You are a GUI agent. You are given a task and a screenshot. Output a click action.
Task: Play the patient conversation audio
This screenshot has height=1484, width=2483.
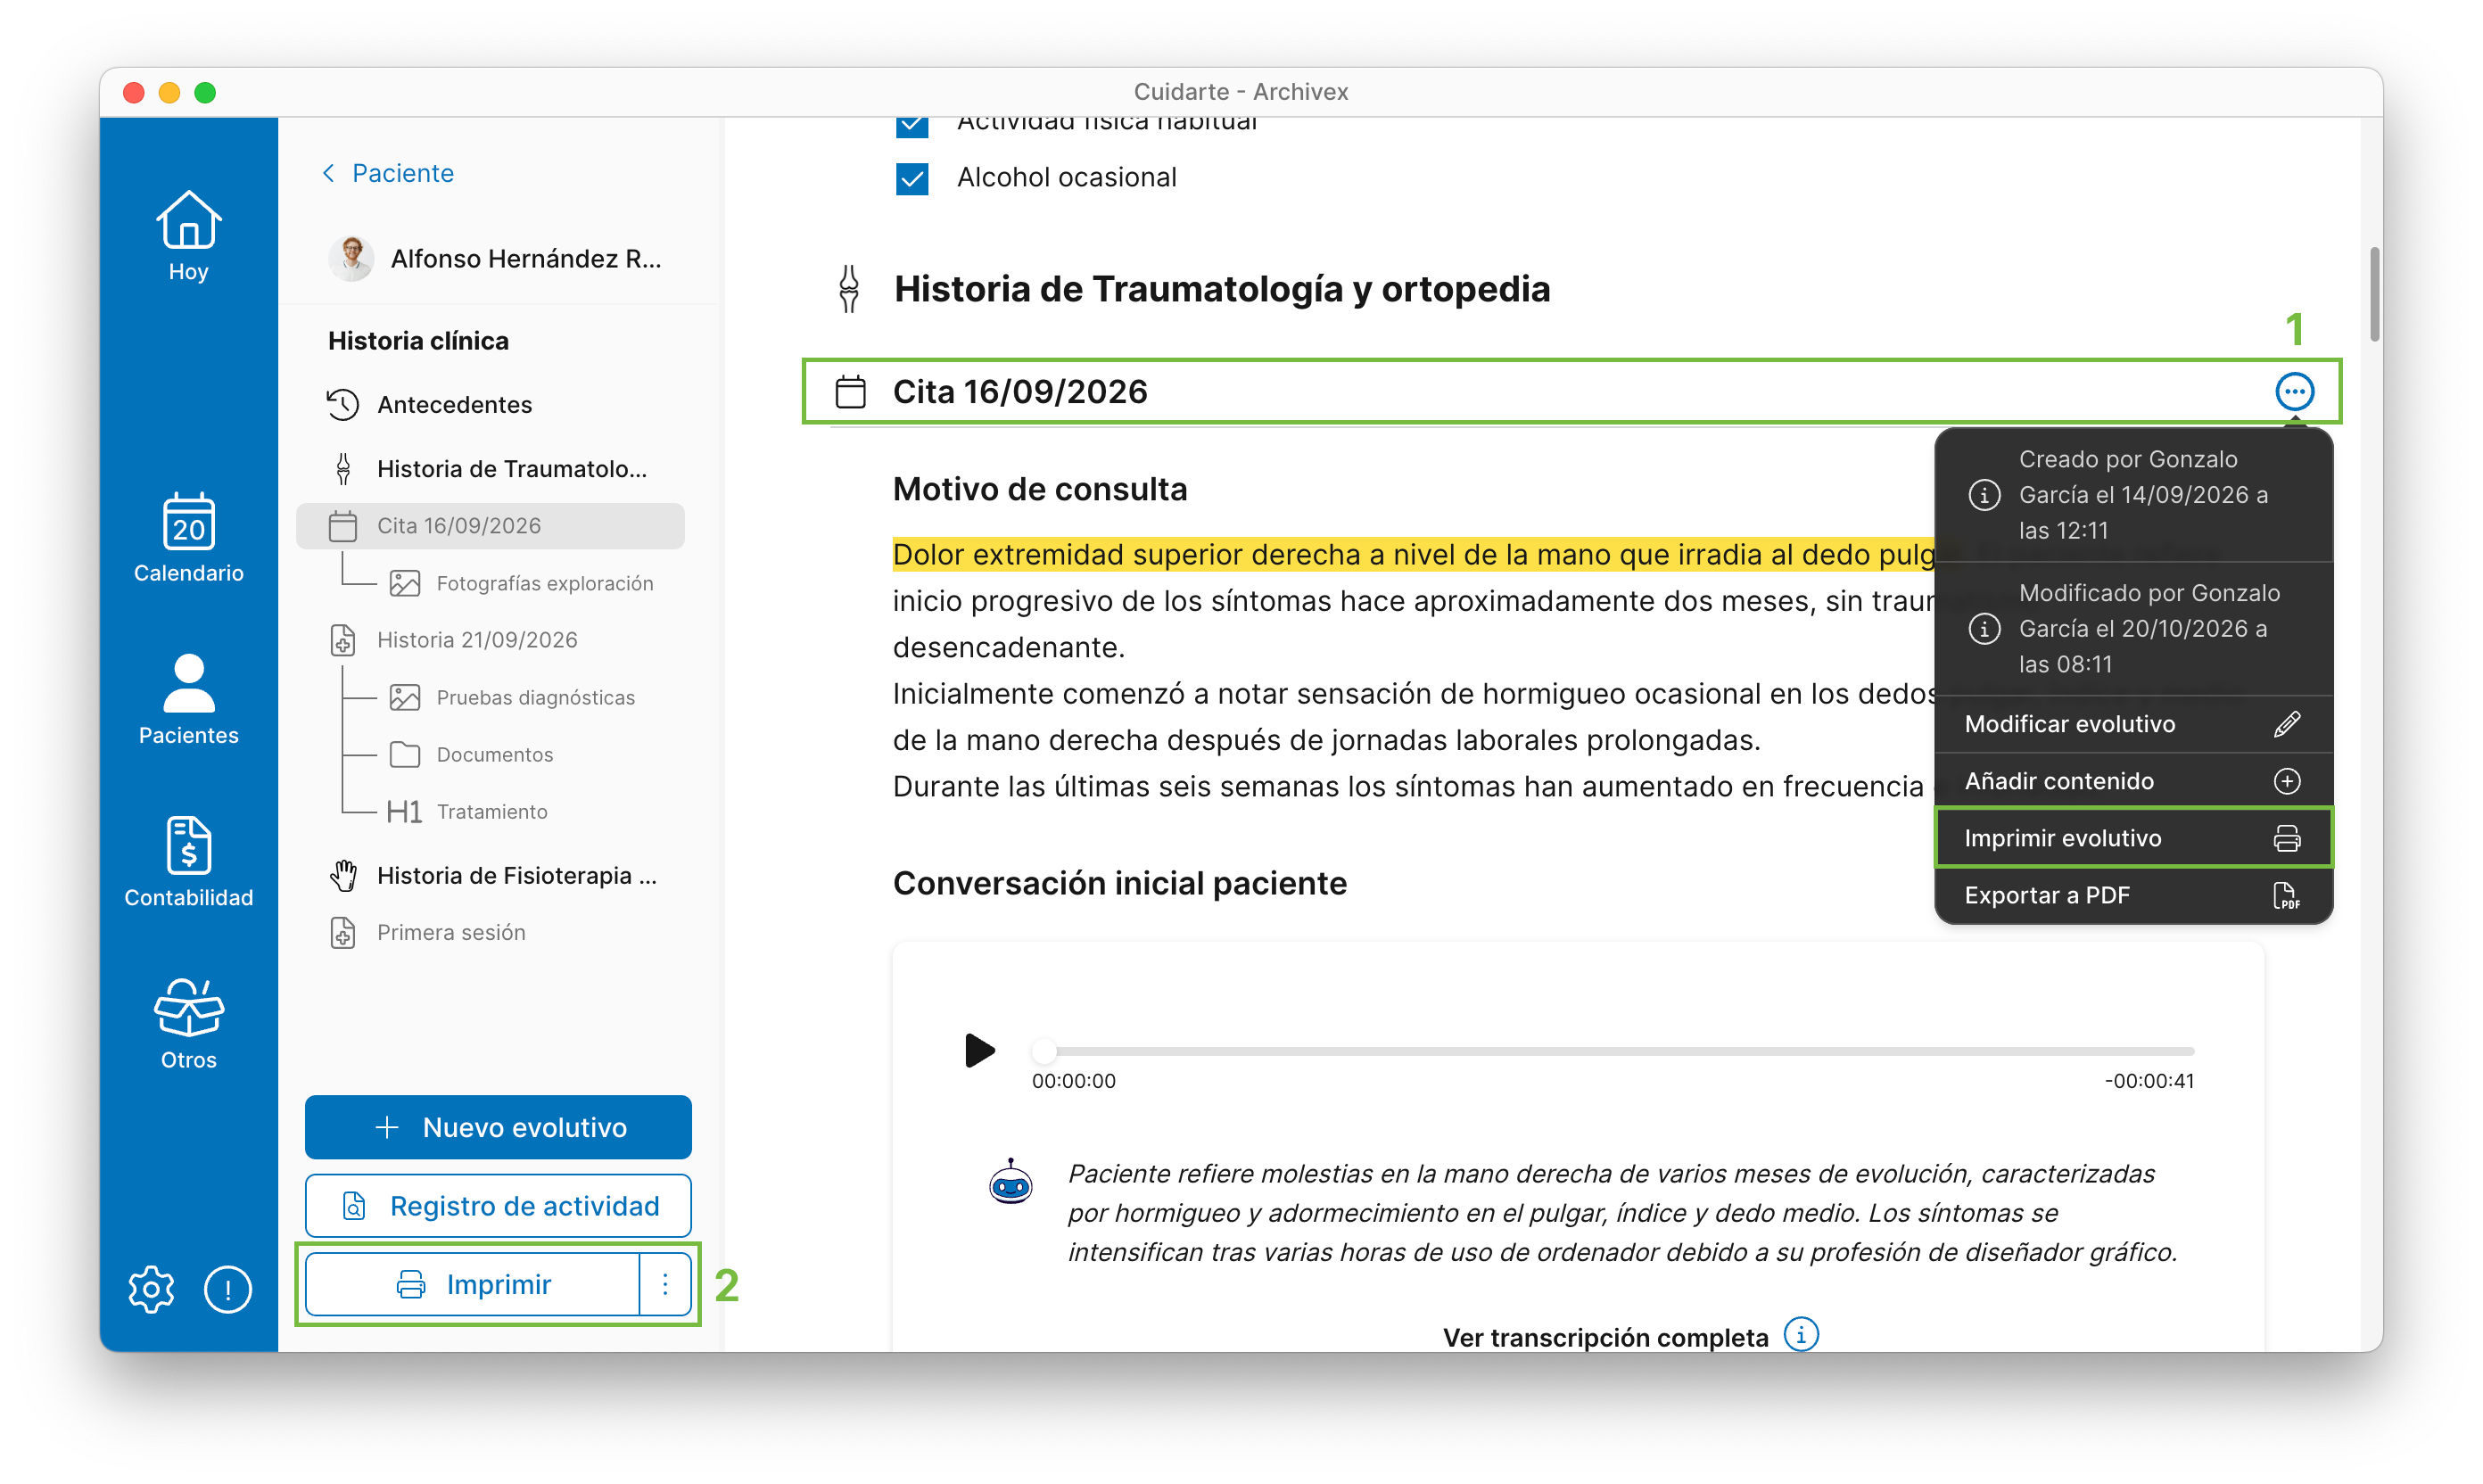[979, 1050]
